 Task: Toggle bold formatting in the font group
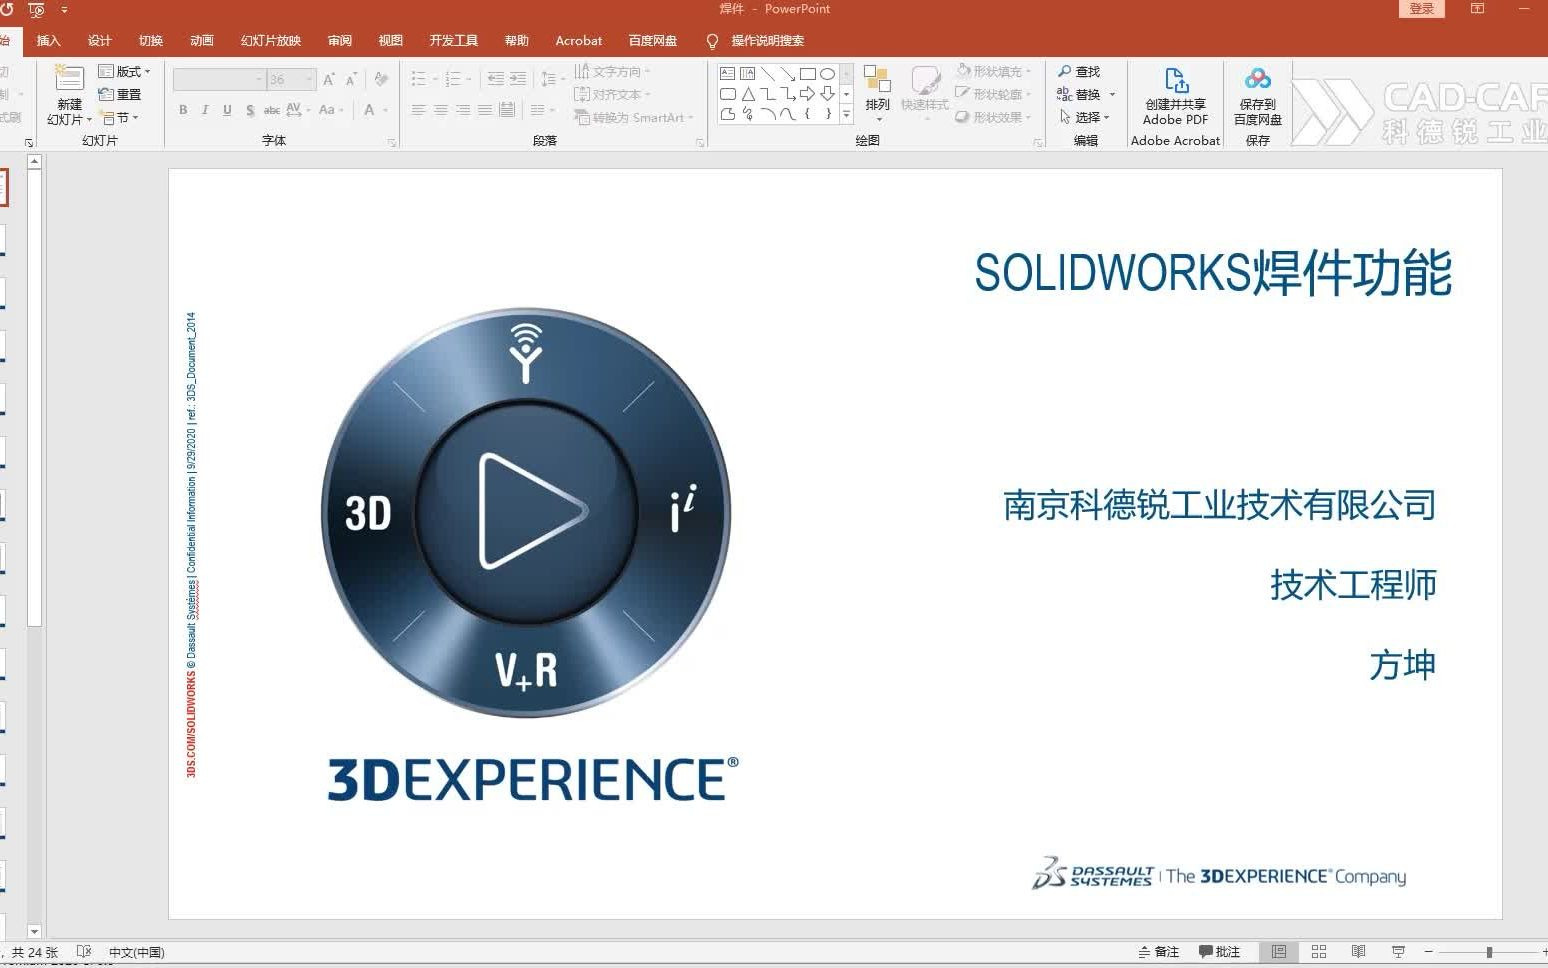click(183, 111)
